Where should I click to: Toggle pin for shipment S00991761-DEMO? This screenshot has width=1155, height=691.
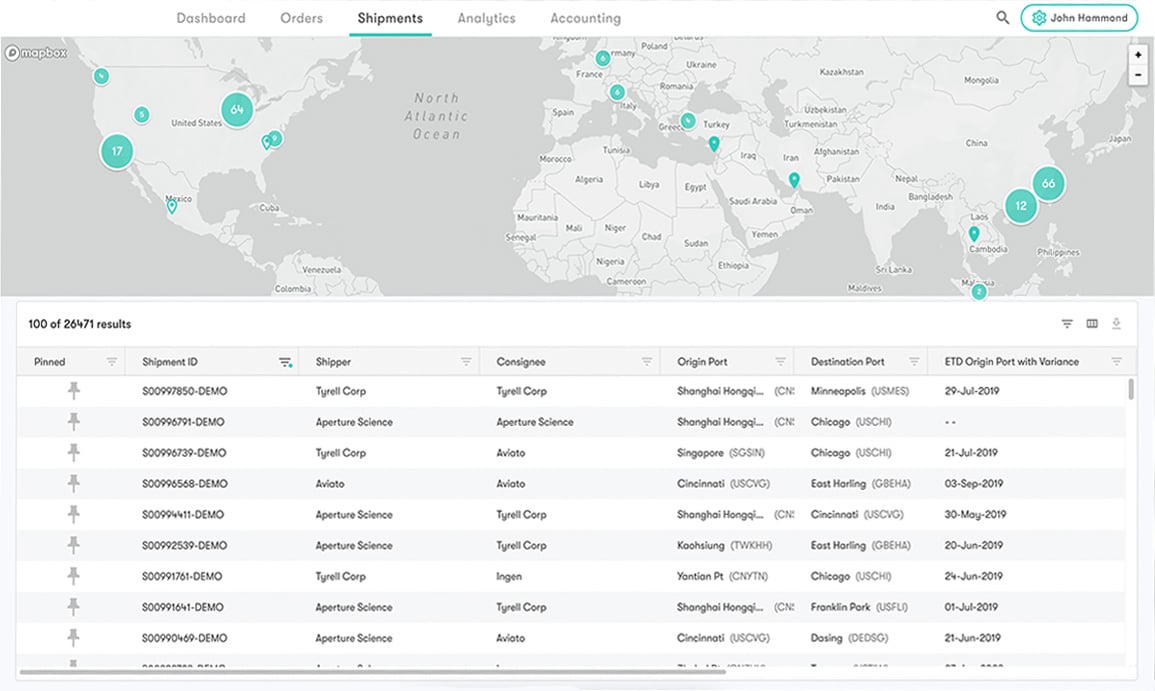click(73, 576)
